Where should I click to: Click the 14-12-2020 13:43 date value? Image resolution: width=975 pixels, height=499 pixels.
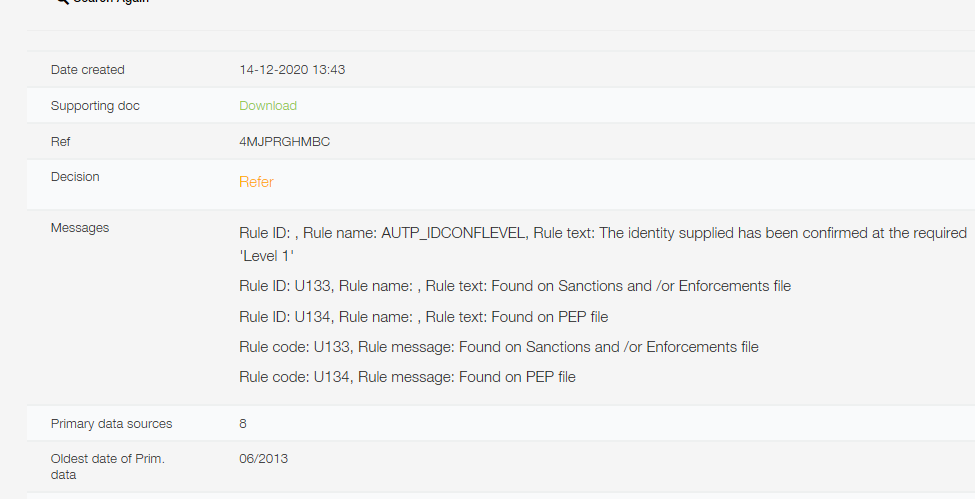pos(292,70)
